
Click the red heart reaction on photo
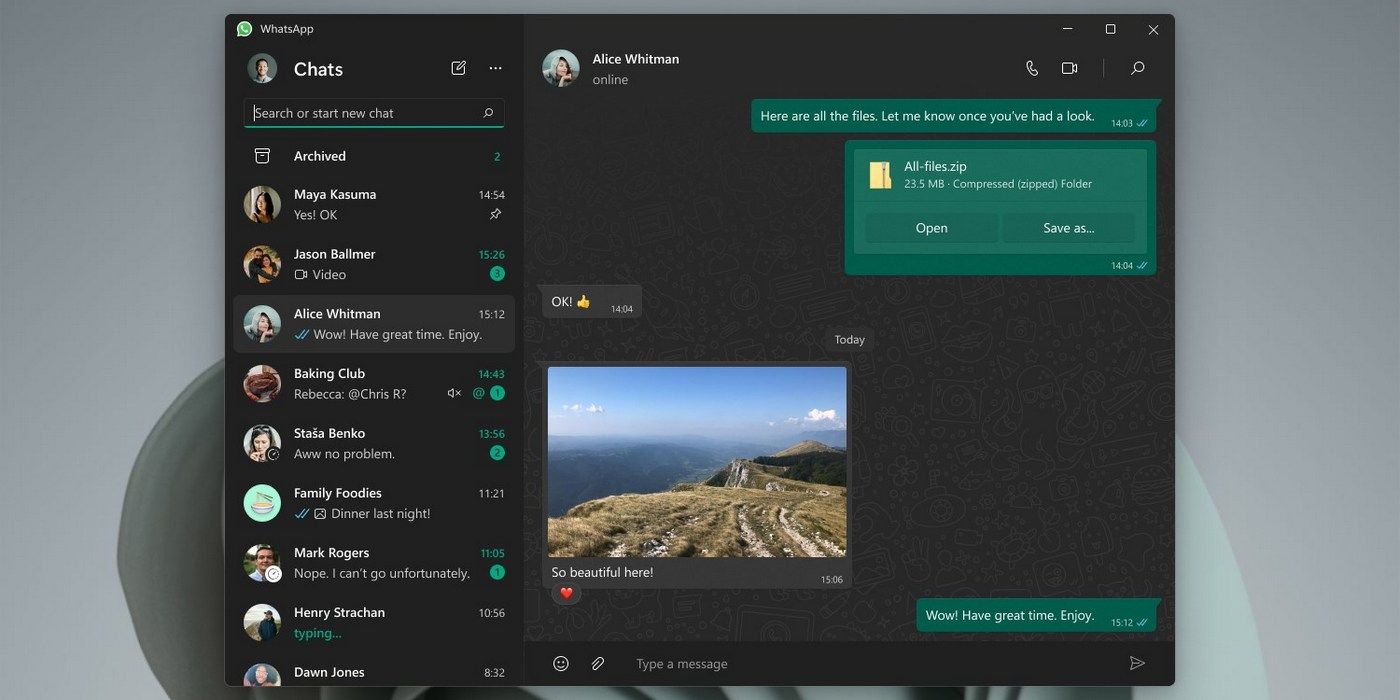point(566,594)
